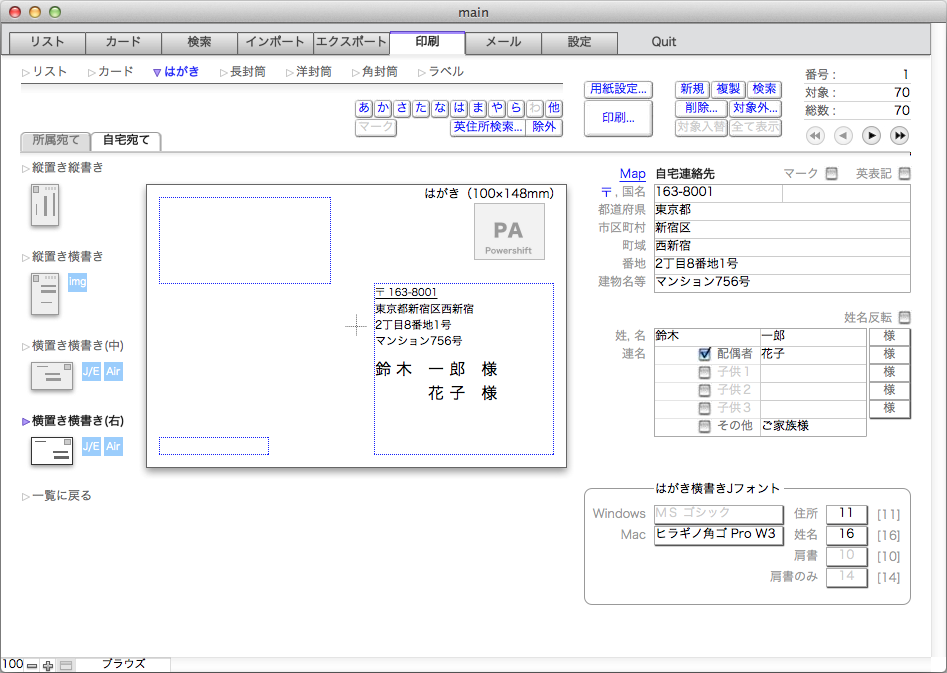Check the その他 checkbox
The width and height of the screenshot is (947, 673).
tap(704, 427)
